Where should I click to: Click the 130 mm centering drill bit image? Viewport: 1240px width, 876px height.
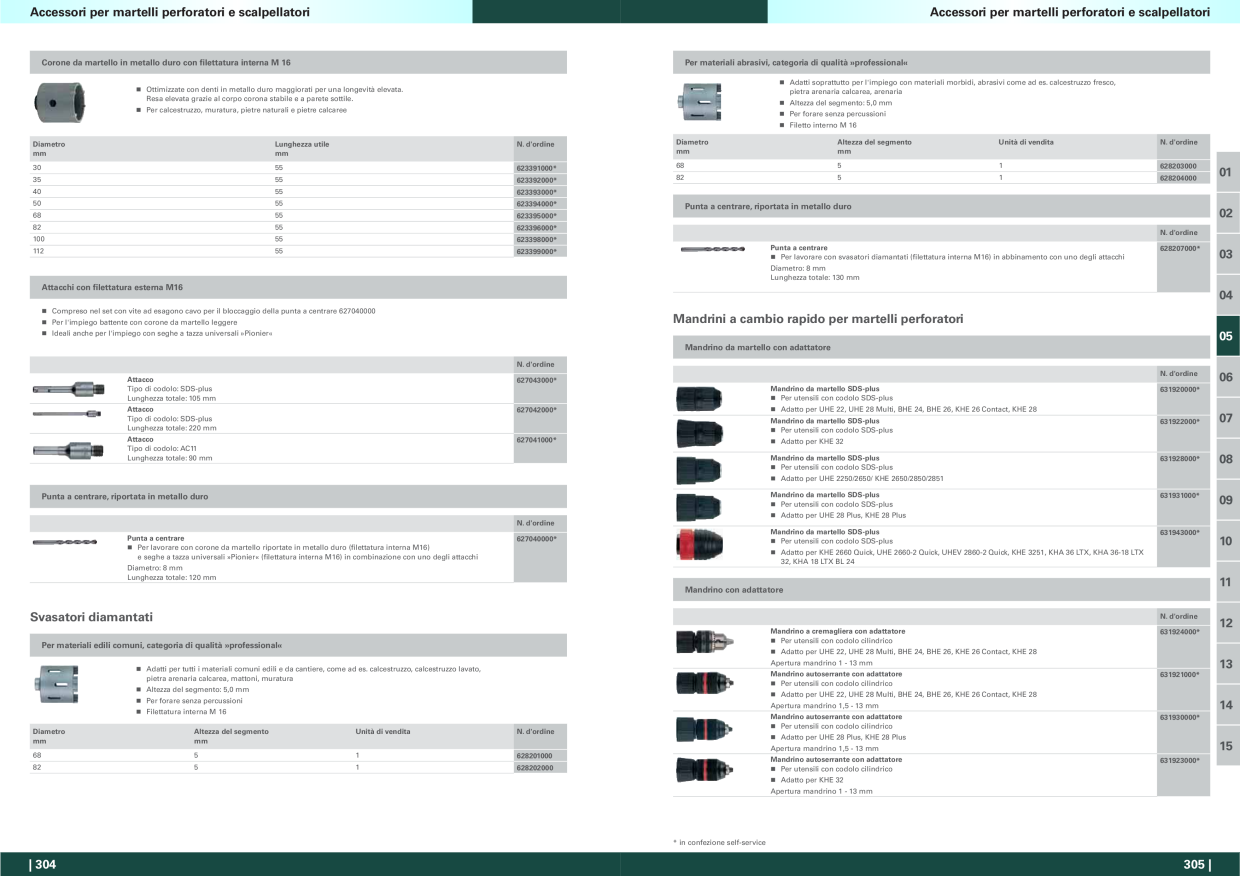712,249
